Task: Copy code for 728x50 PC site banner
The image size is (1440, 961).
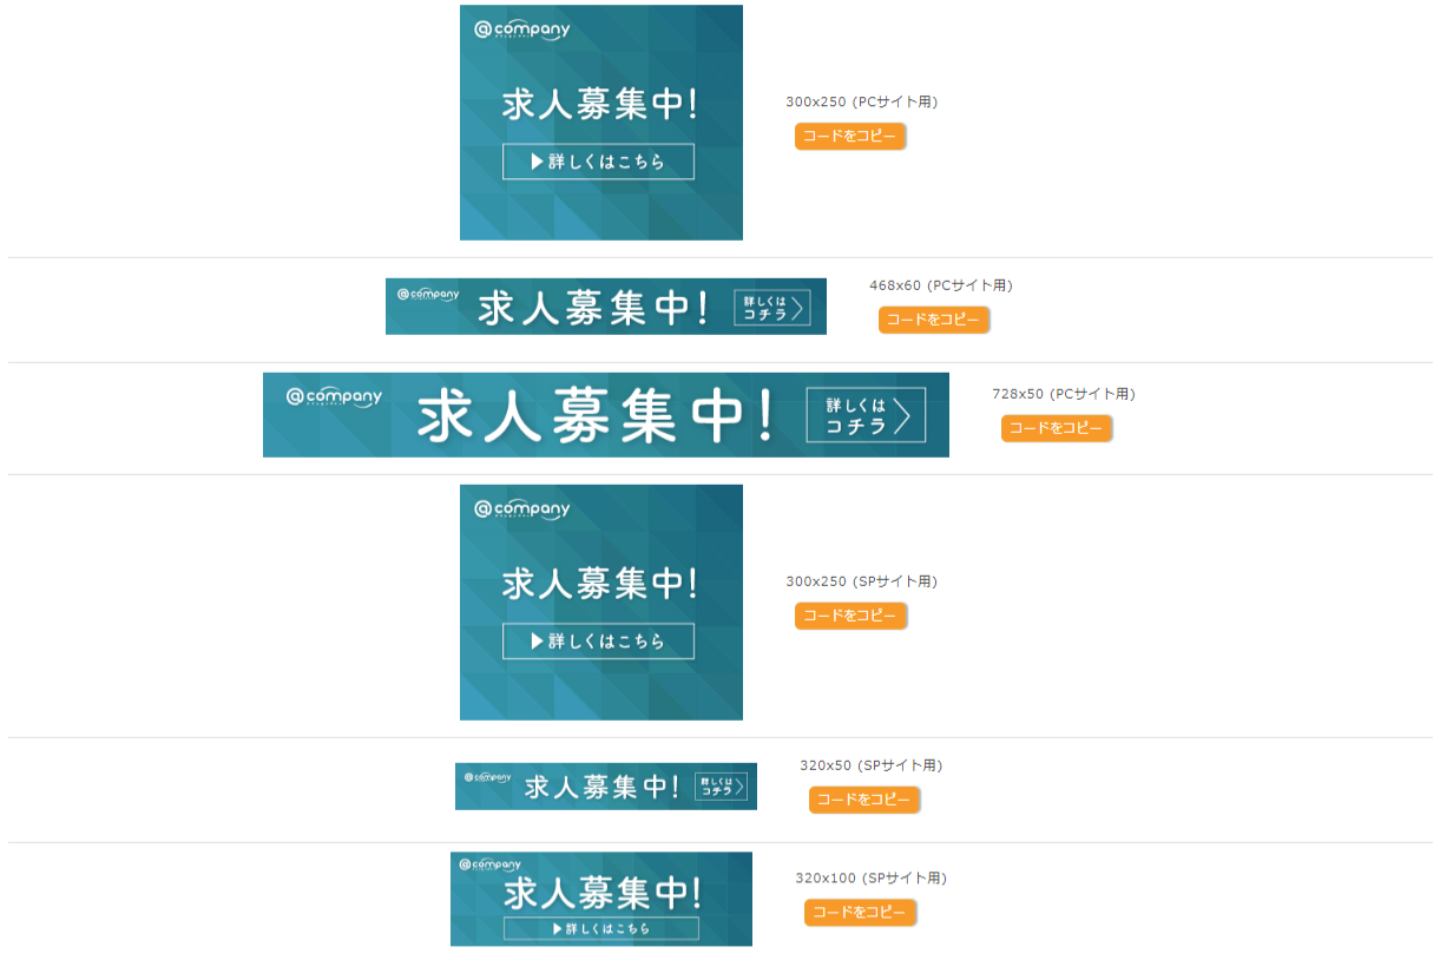Action: (x=1056, y=428)
